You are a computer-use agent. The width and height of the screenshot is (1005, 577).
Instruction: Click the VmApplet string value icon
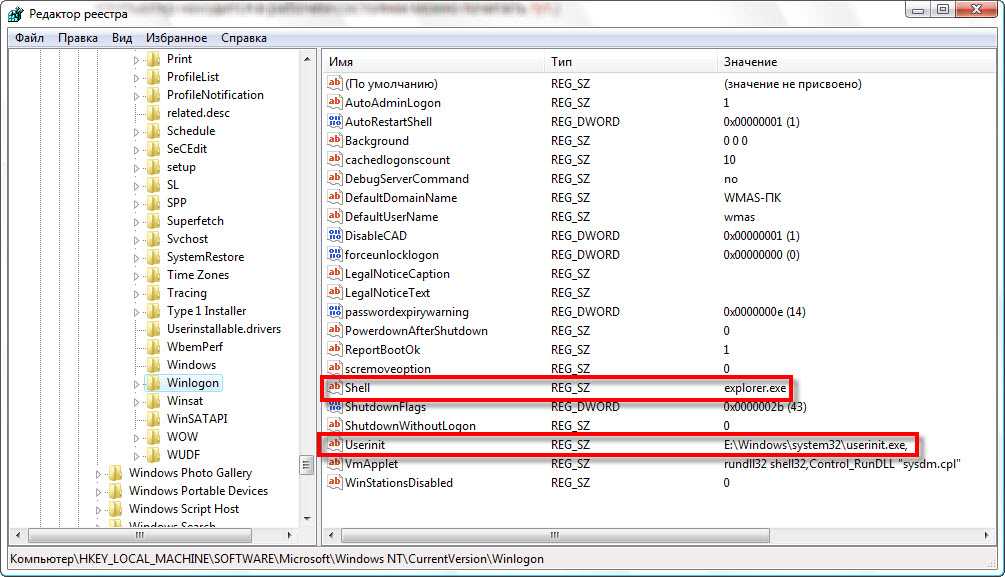point(335,463)
